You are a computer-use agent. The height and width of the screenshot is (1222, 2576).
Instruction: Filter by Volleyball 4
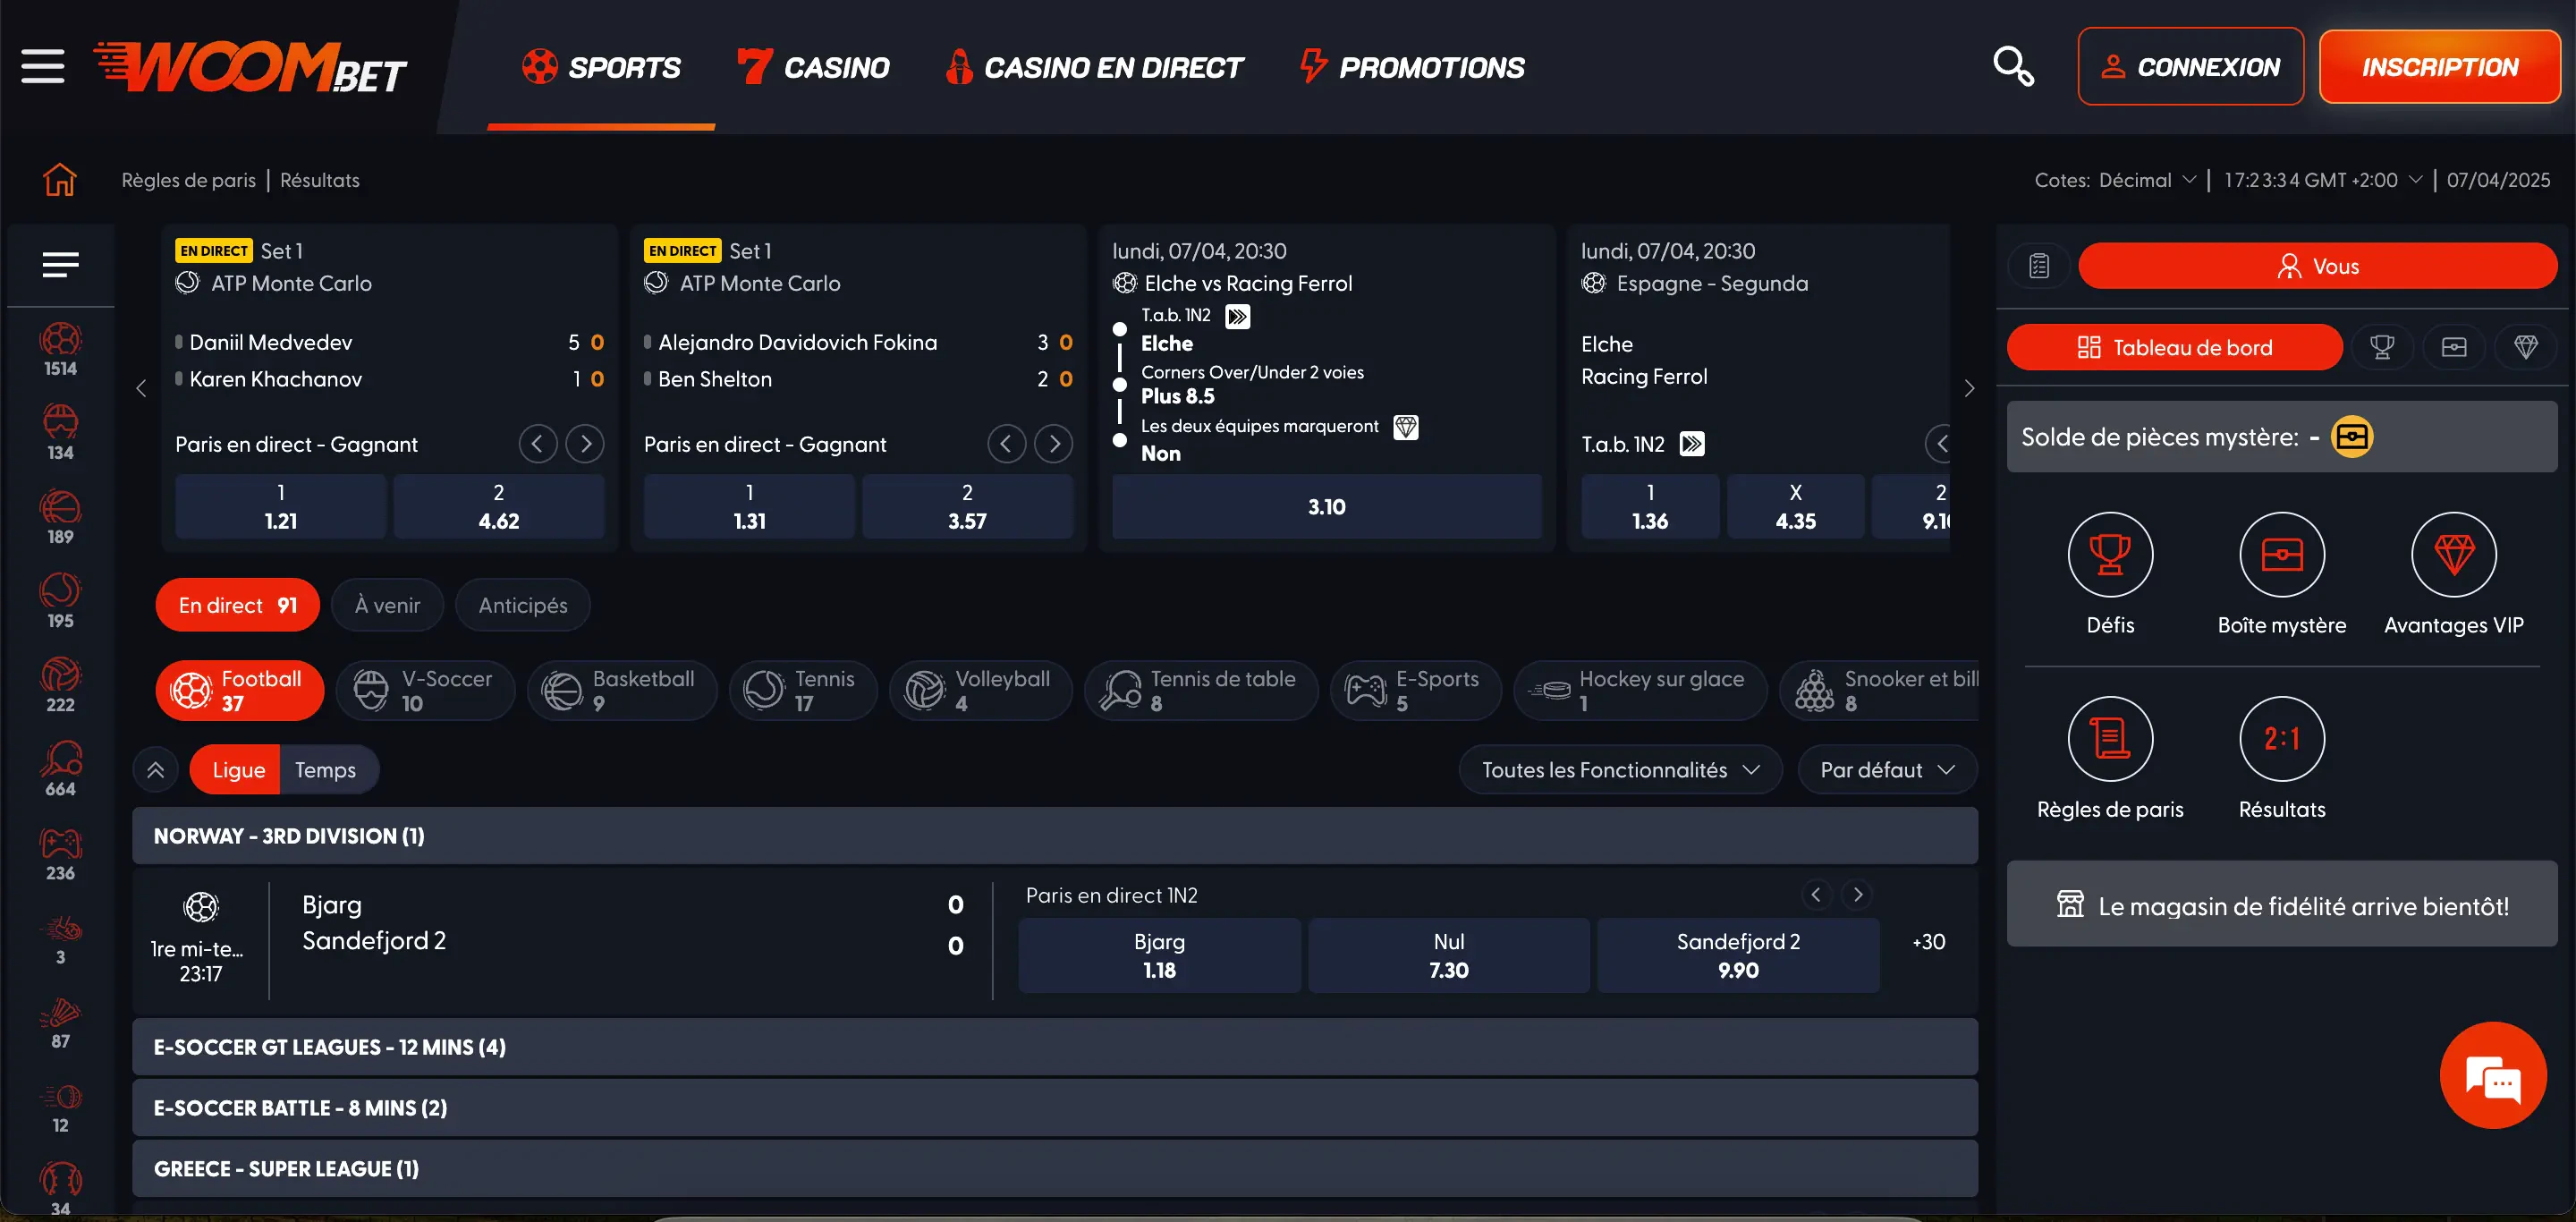(x=980, y=690)
